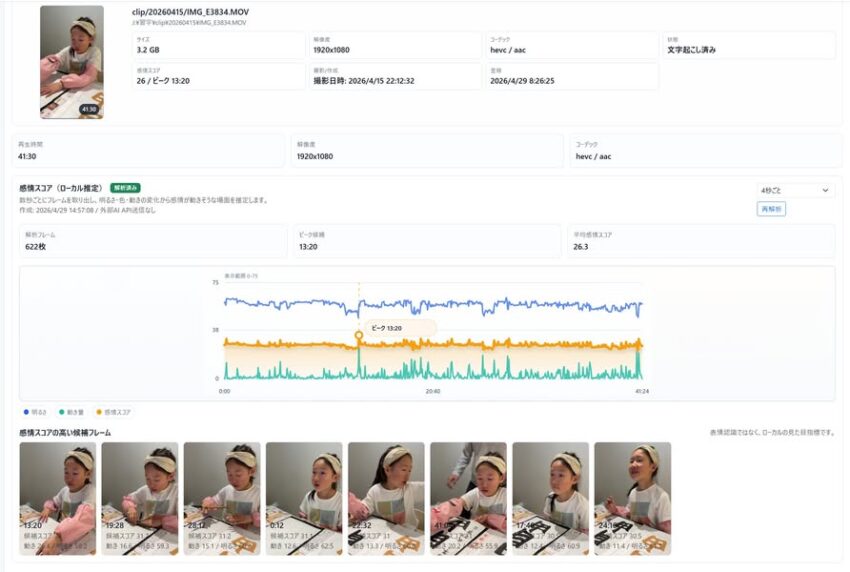The height and width of the screenshot is (572, 850).
Task: Toggle the blue 明るさ legend item
Action: [x=35, y=412]
